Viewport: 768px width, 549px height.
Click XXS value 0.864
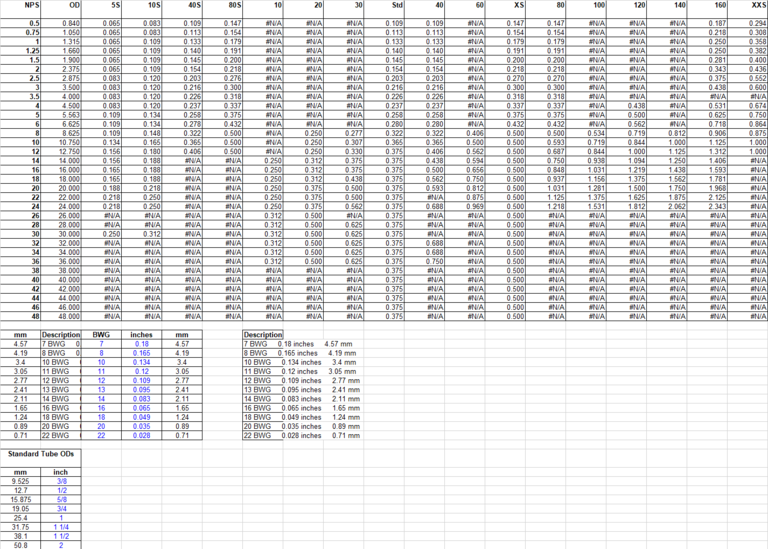click(x=747, y=124)
